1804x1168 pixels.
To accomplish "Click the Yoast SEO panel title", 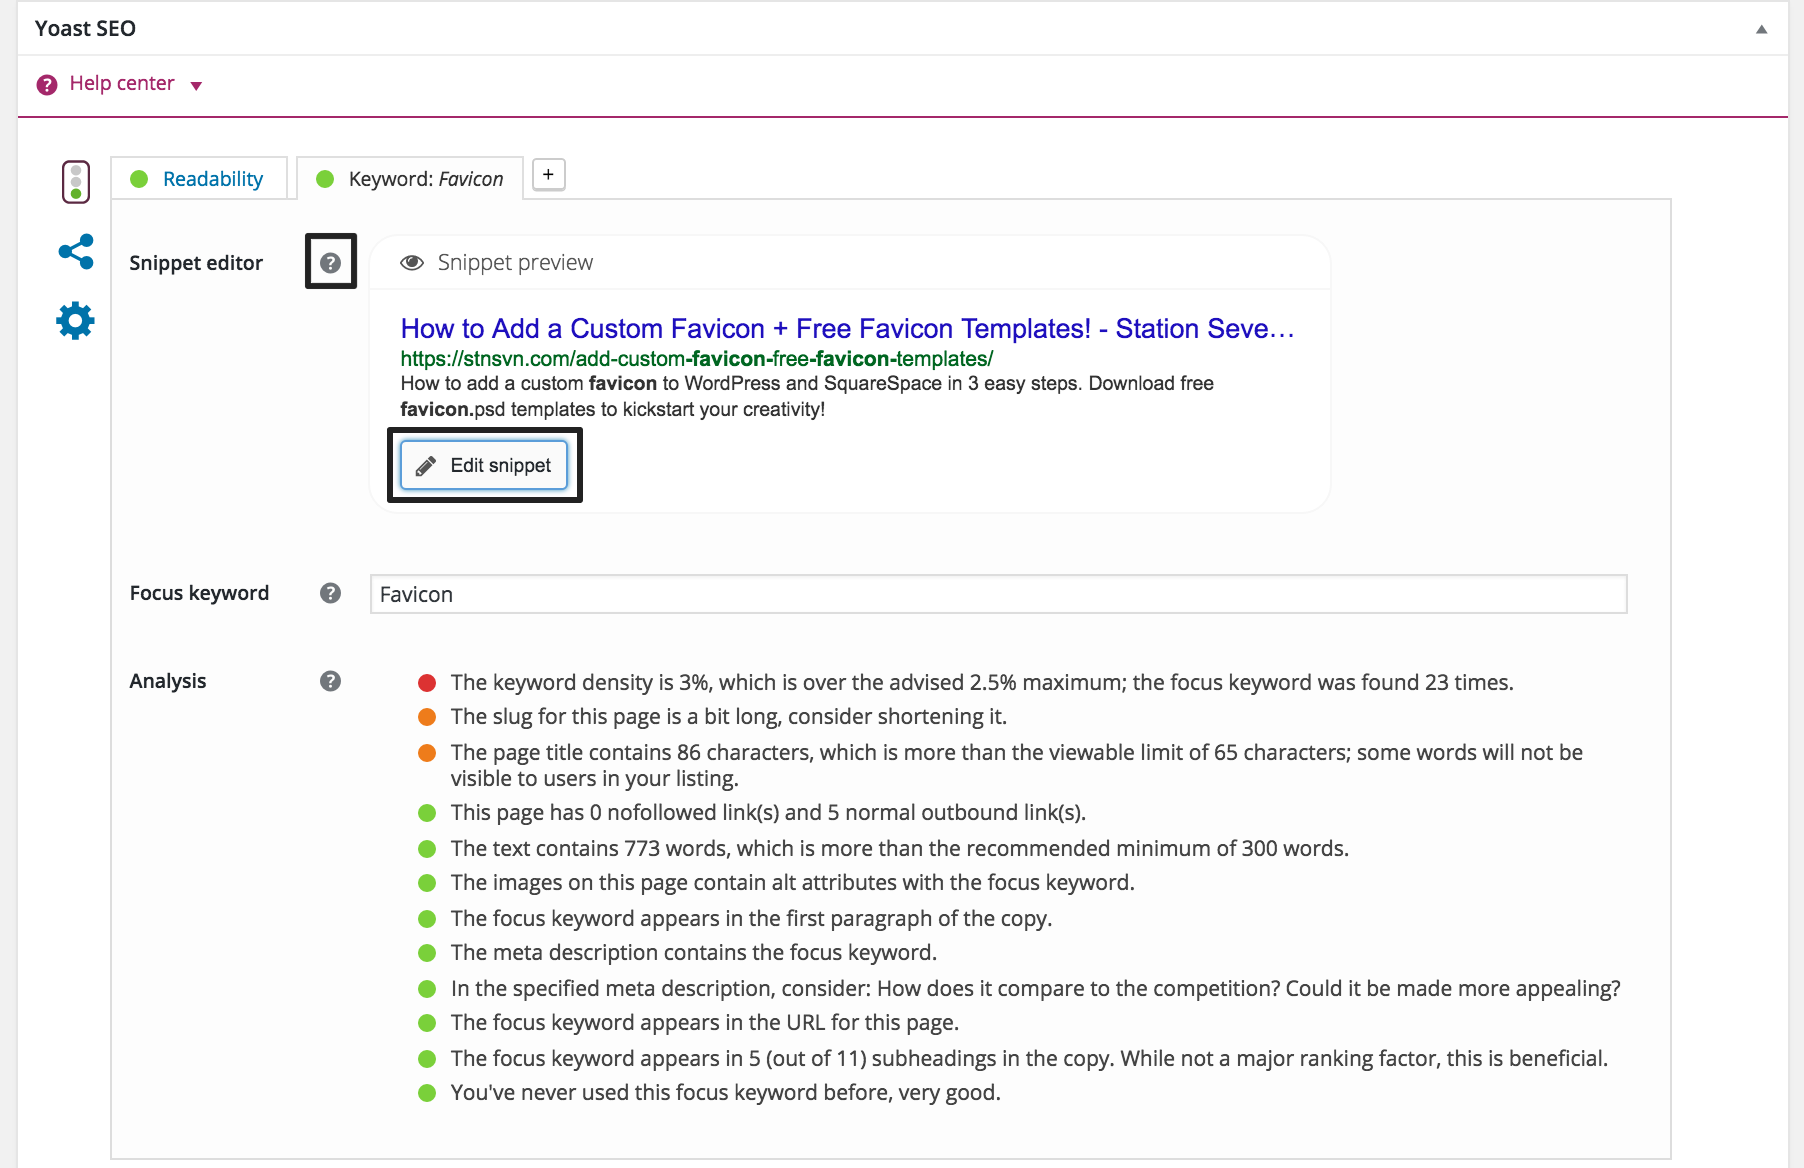I will [85, 28].
